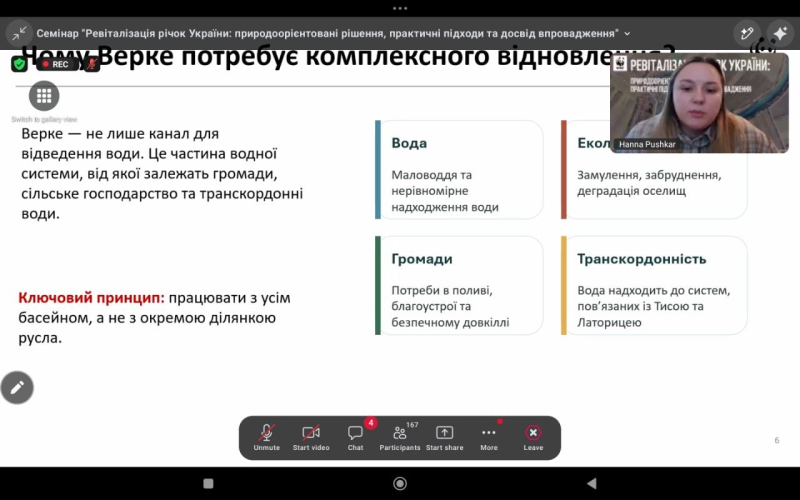Unmute the microphone in the meeting toolbar

[266, 438]
